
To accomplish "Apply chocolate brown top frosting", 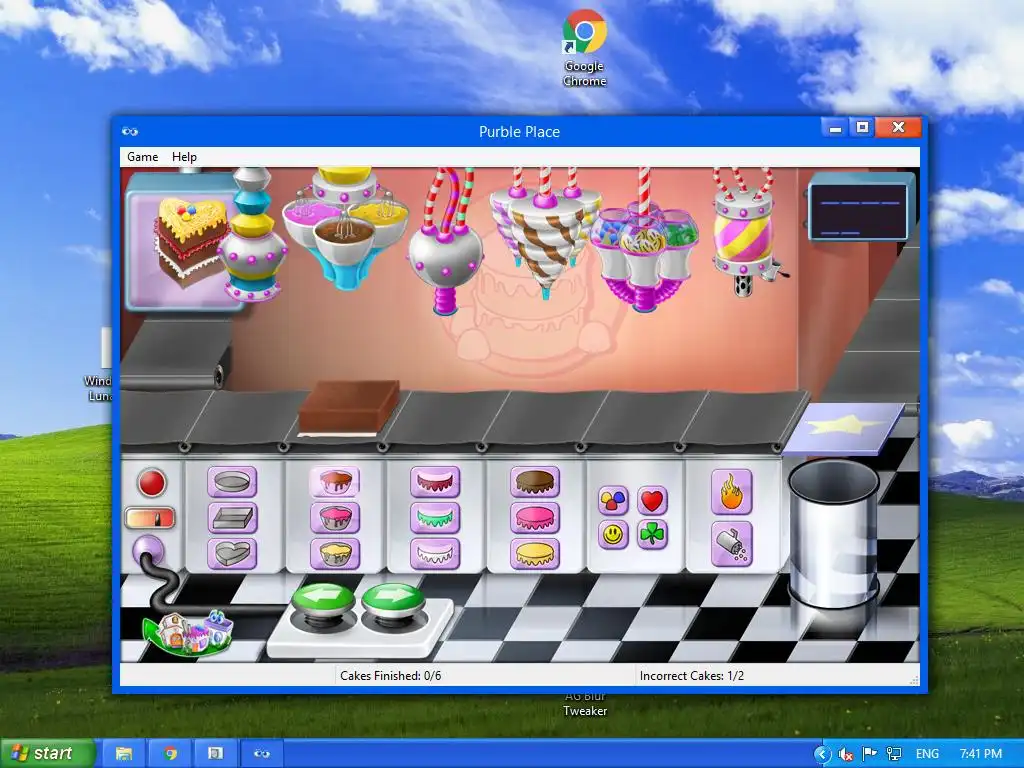I will click(535, 483).
